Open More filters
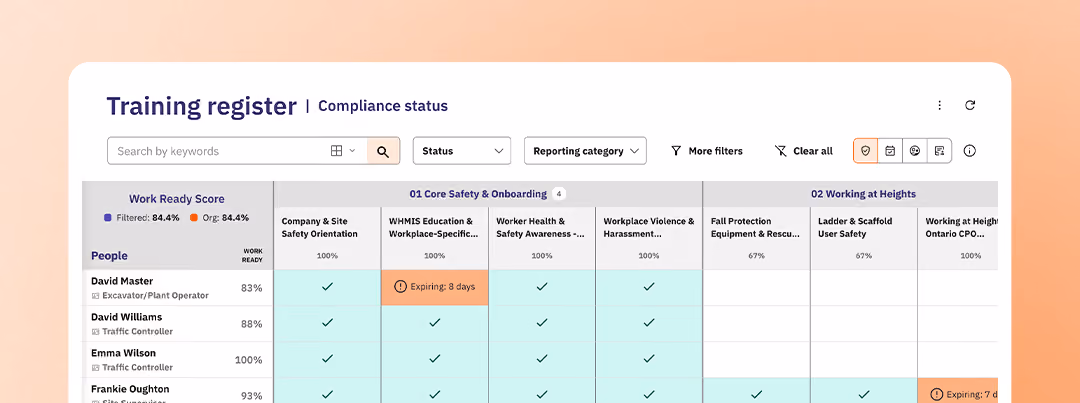This screenshot has width=1080, height=403. (707, 151)
